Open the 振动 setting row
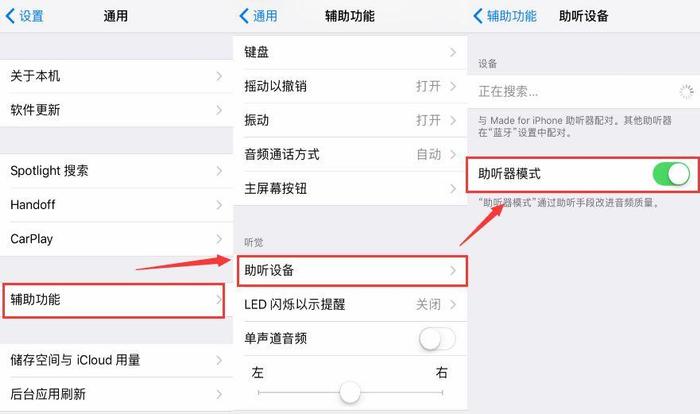Viewport: 700px width, 414px height. (350, 121)
